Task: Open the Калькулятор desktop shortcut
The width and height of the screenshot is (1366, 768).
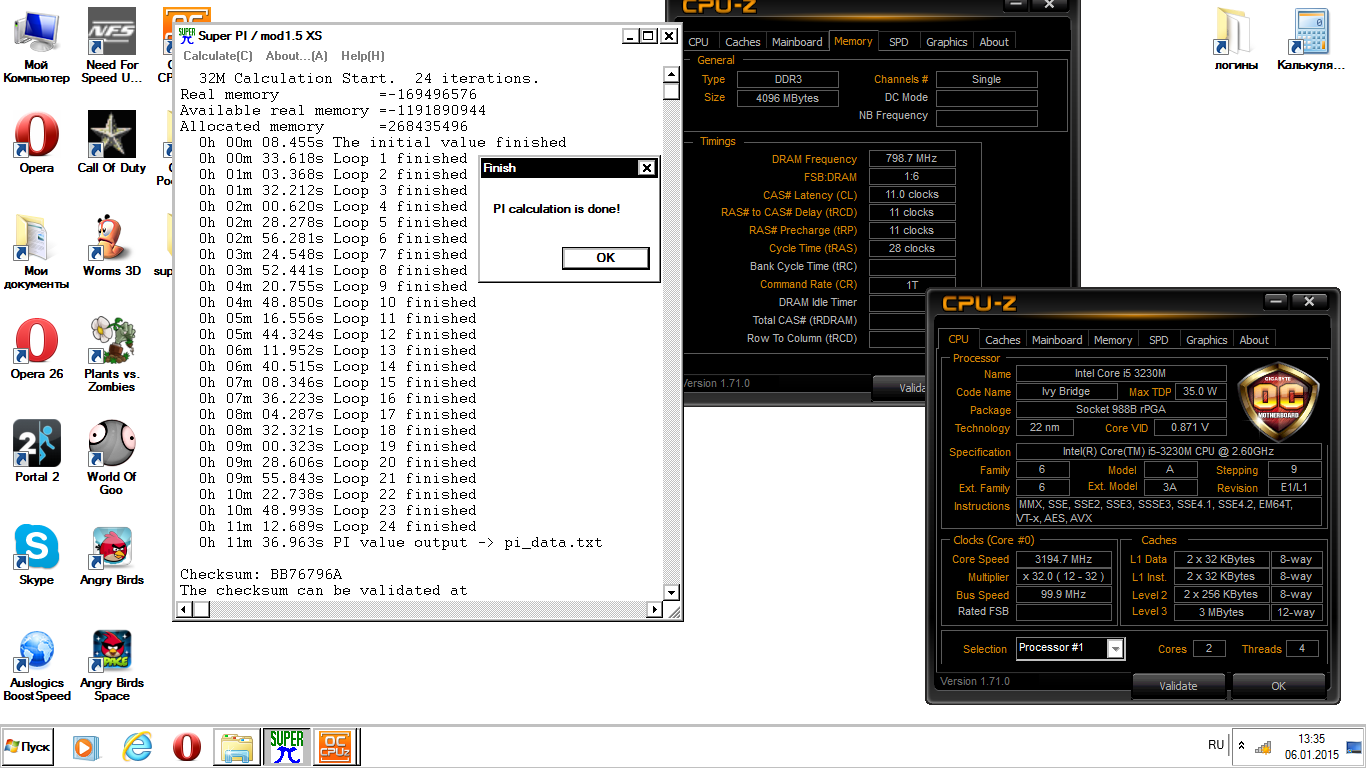Action: 1311,40
